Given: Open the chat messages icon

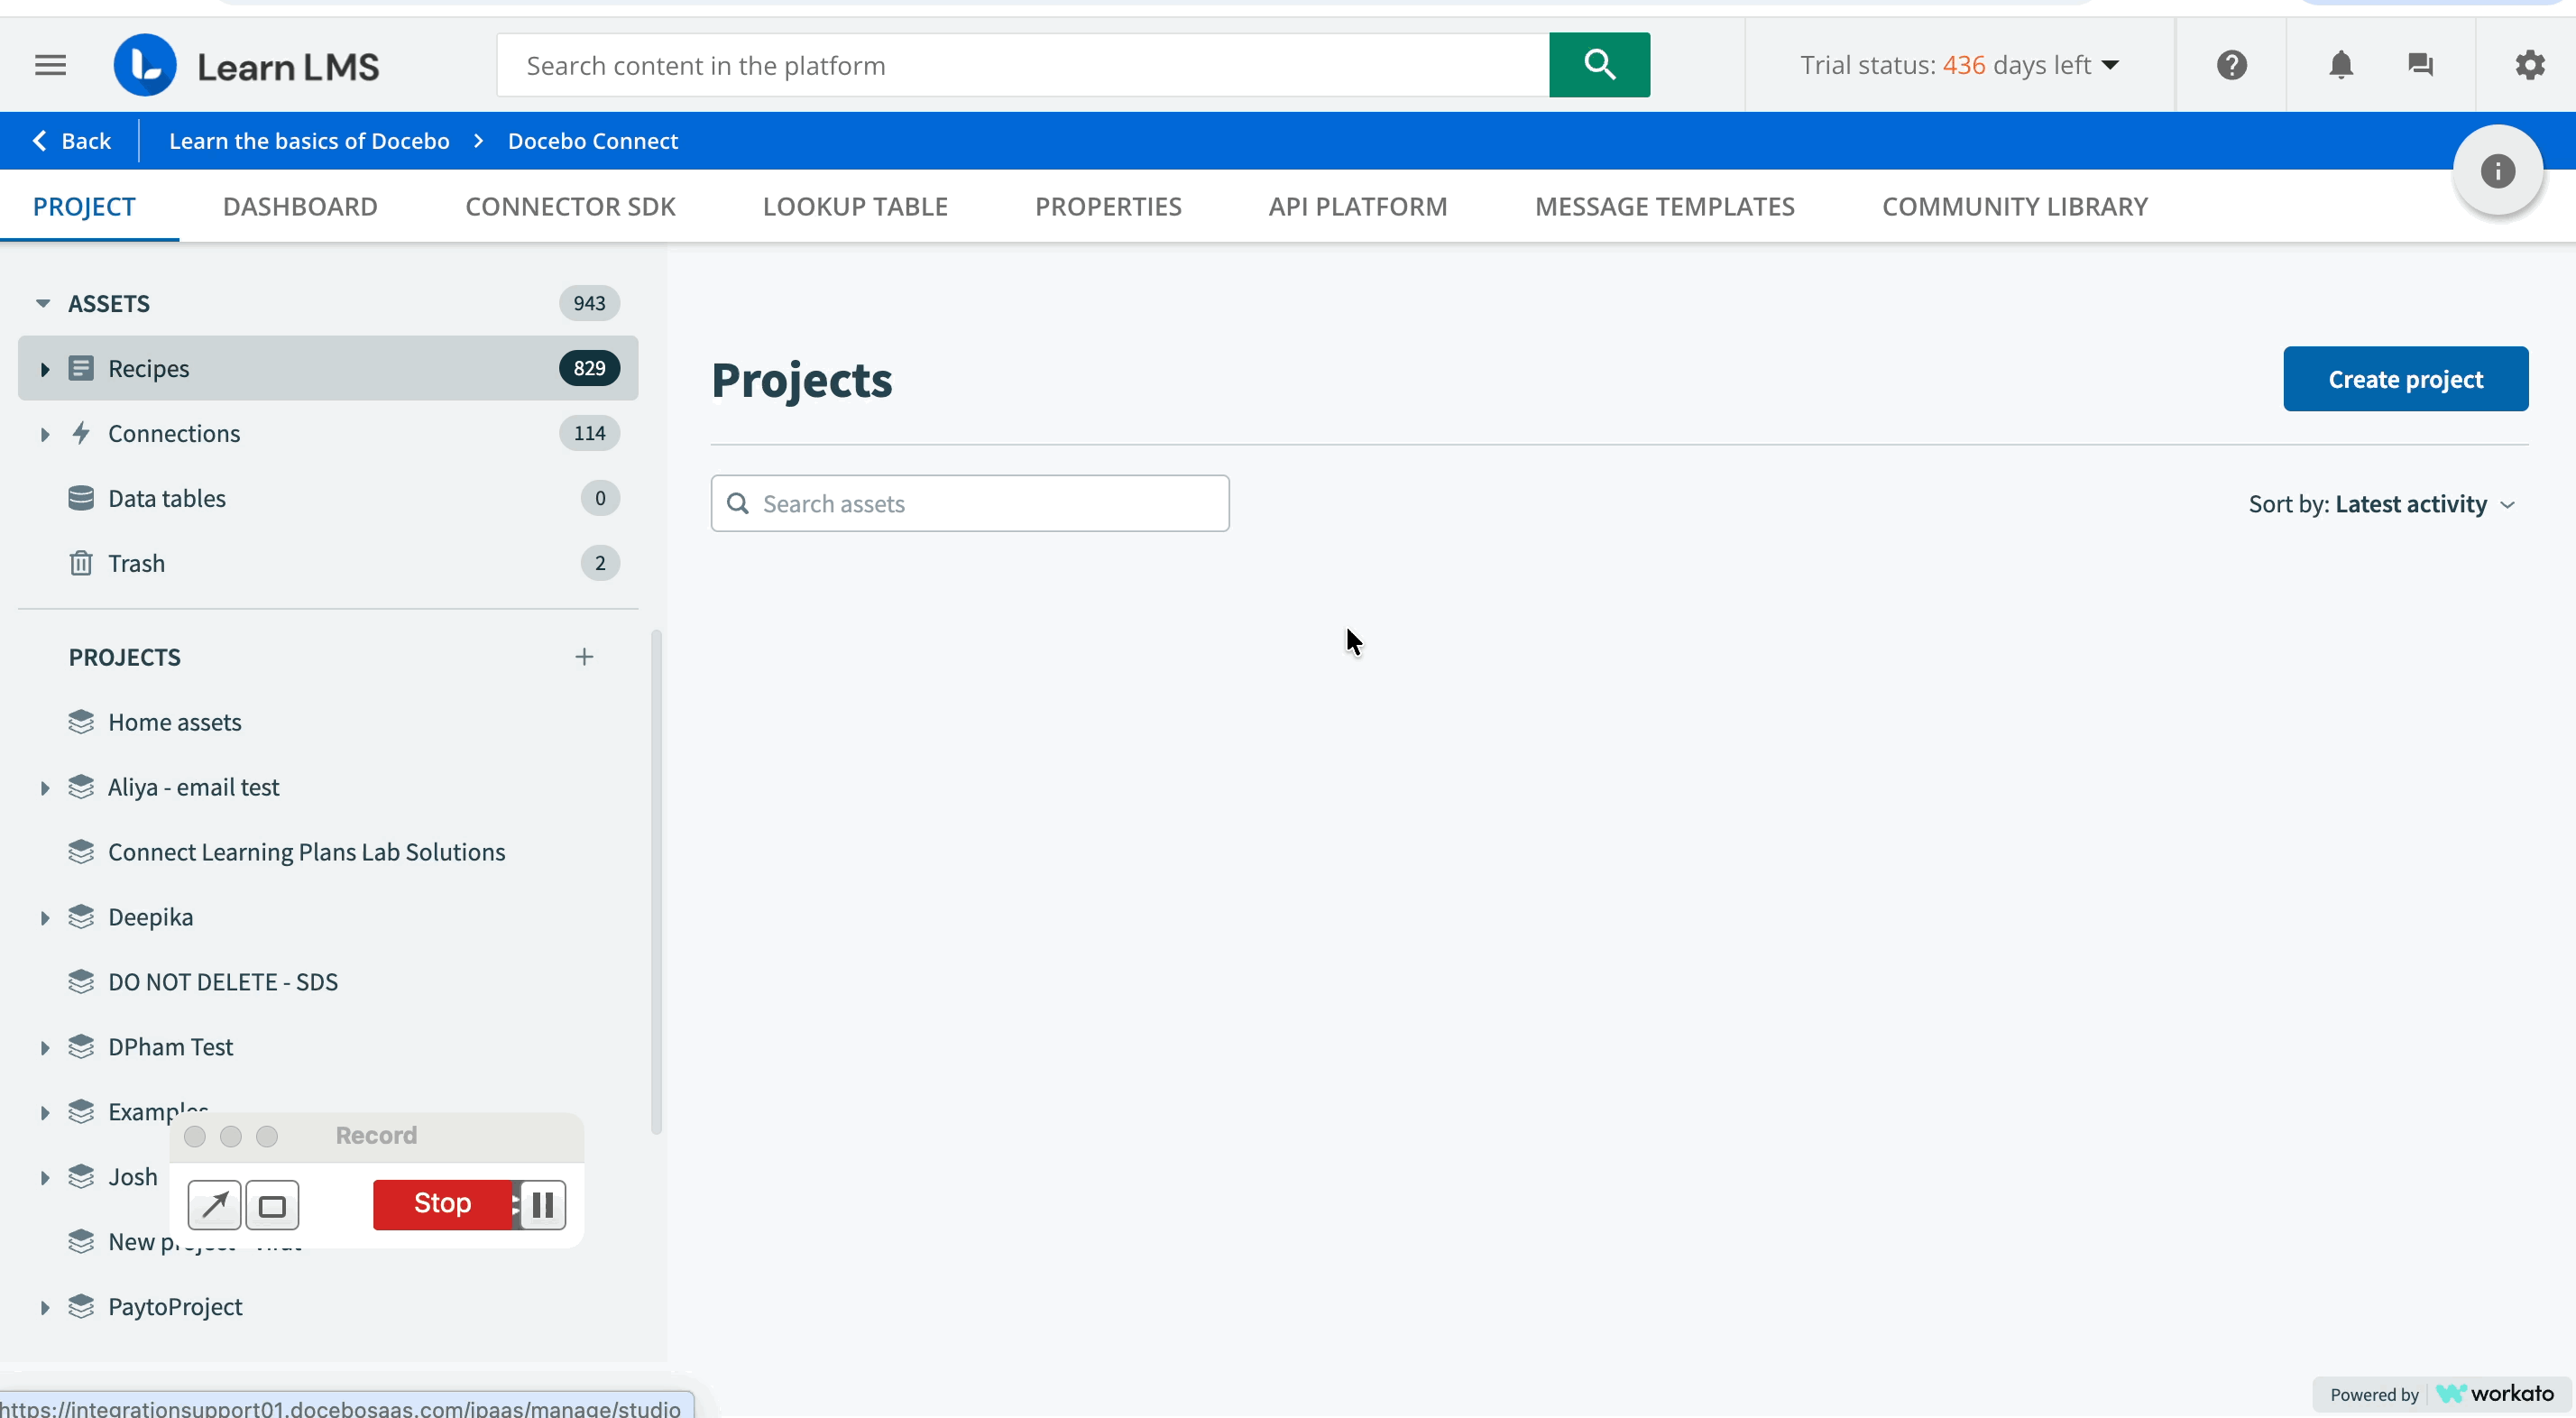Looking at the screenshot, I should pyautogui.click(x=2420, y=66).
